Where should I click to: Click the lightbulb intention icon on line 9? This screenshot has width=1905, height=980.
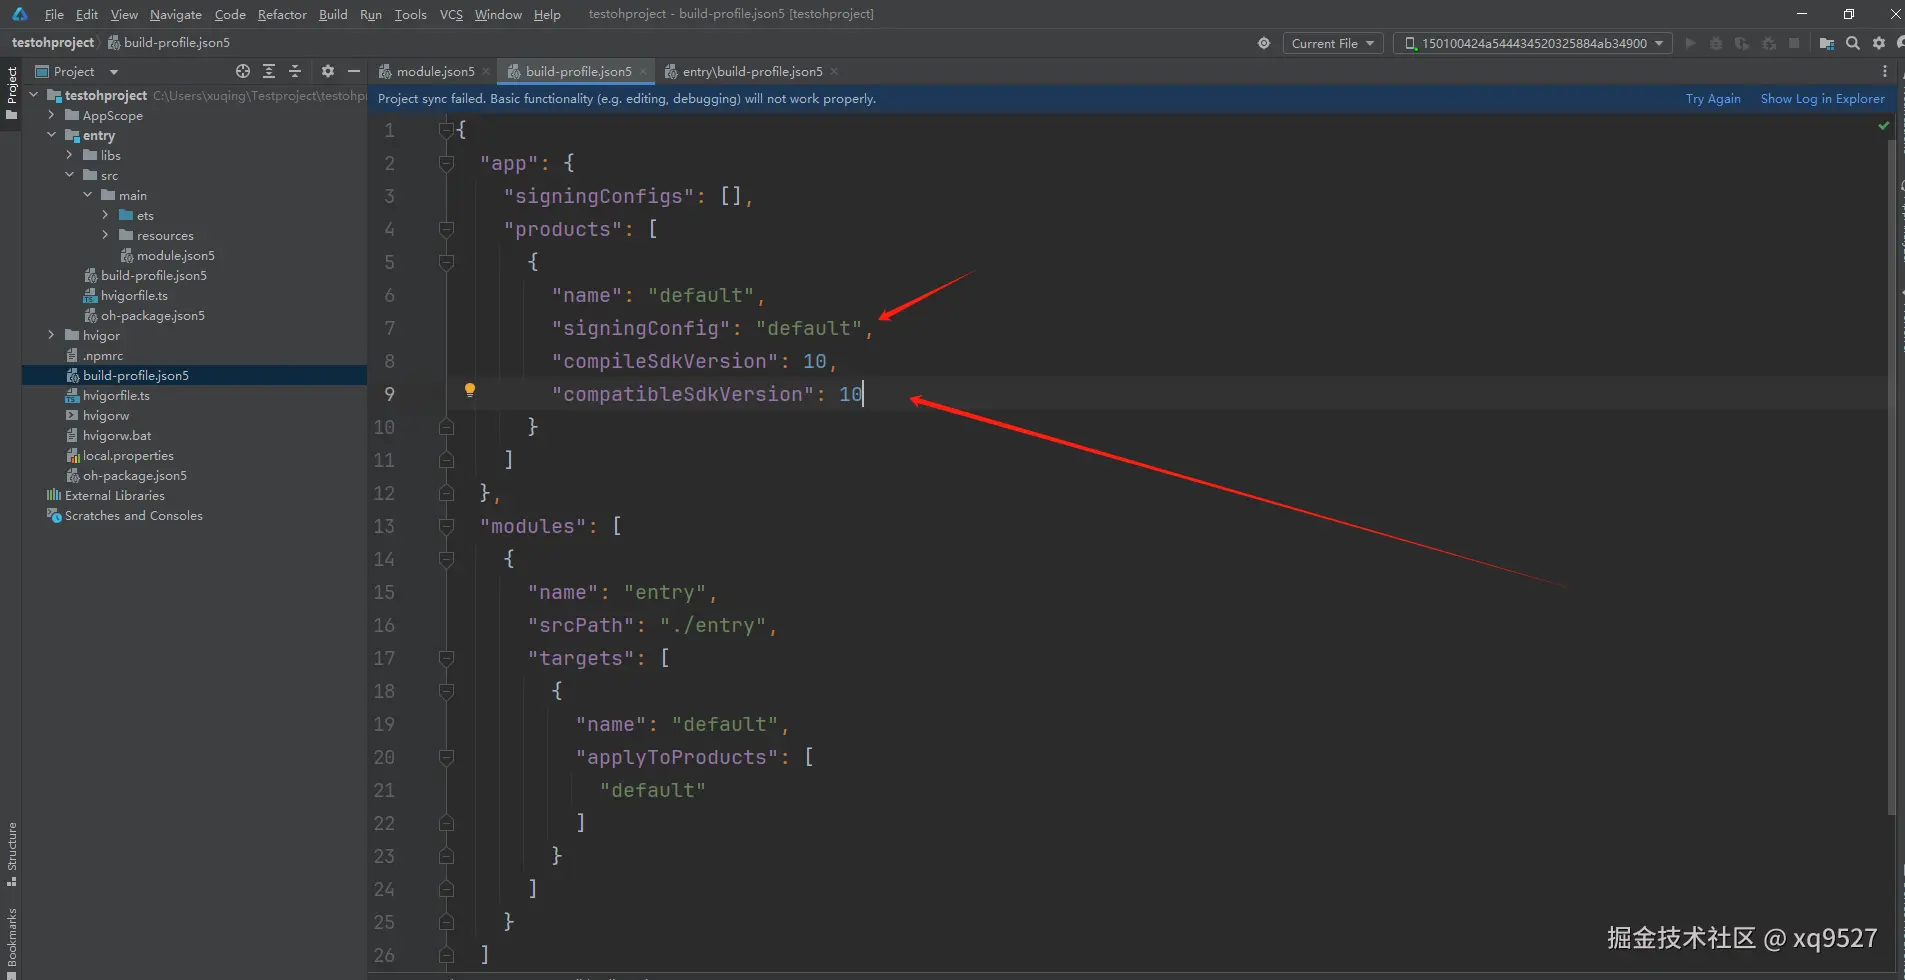click(x=470, y=390)
